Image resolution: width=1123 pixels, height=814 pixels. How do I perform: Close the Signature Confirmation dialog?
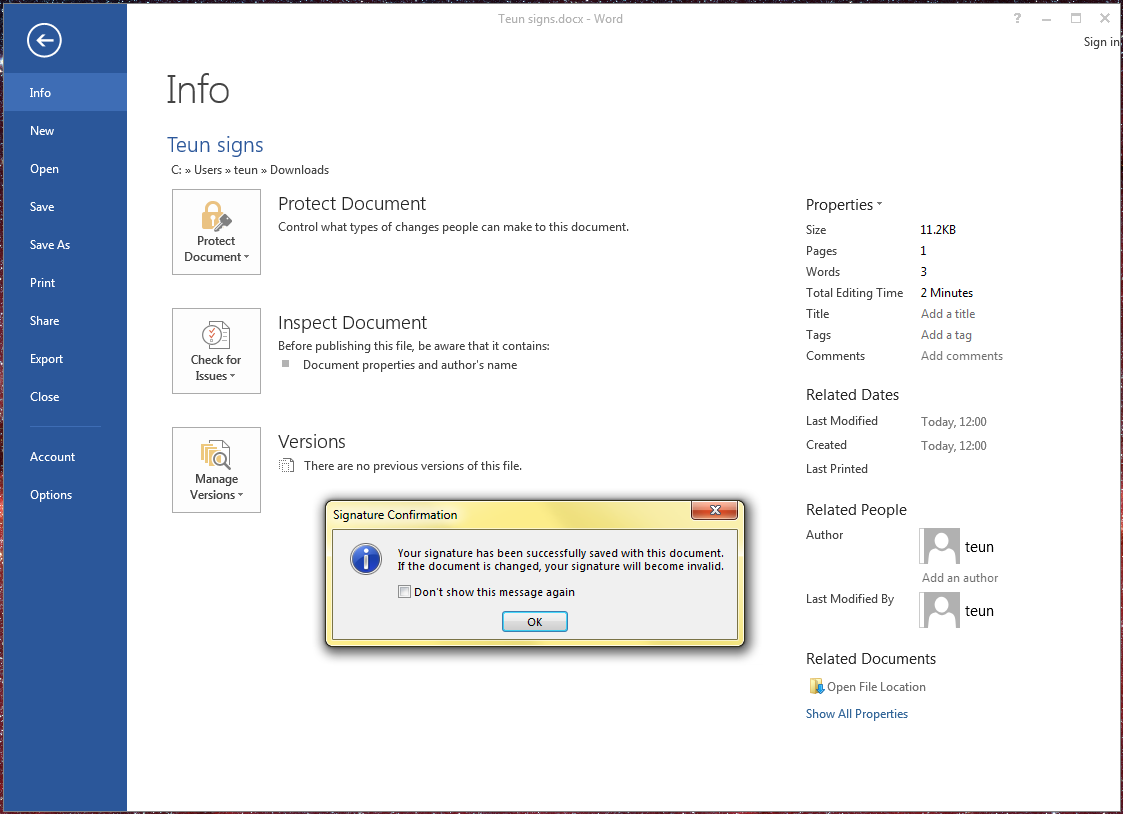point(715,512)
